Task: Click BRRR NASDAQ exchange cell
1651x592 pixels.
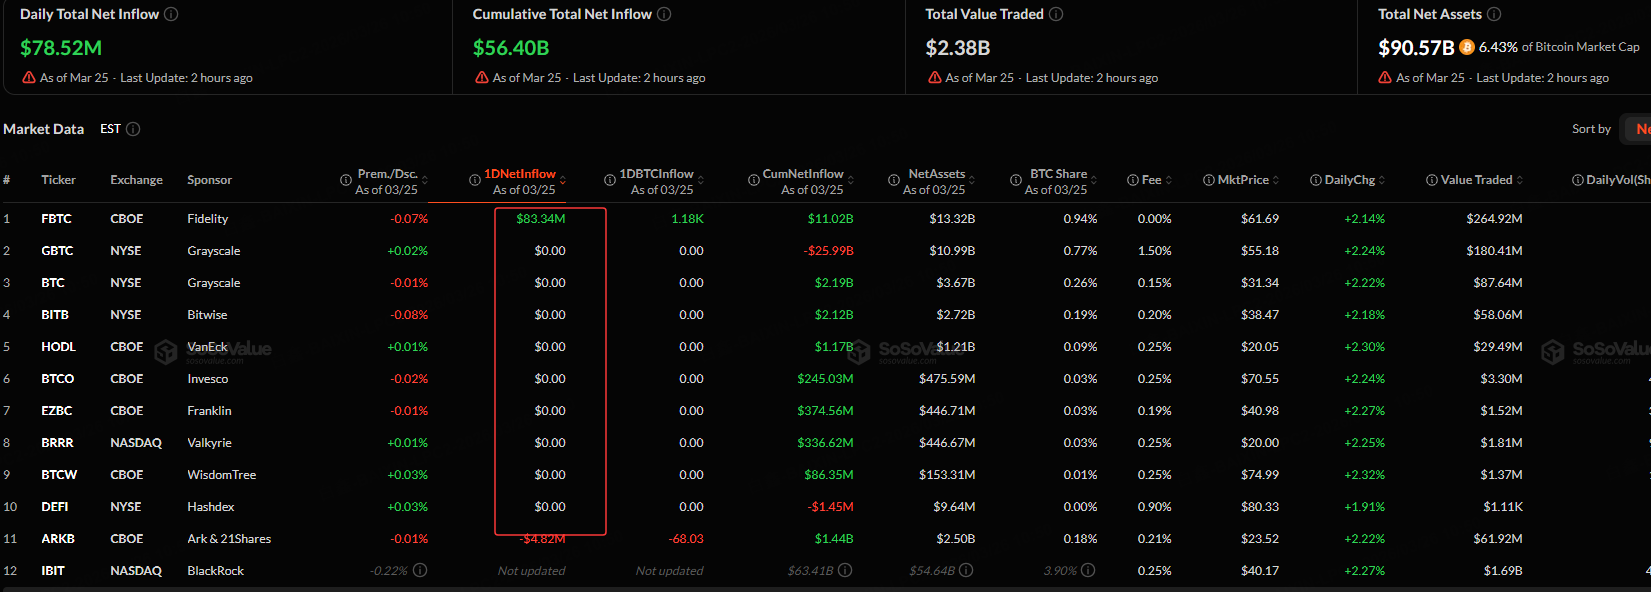Action: 136,442
